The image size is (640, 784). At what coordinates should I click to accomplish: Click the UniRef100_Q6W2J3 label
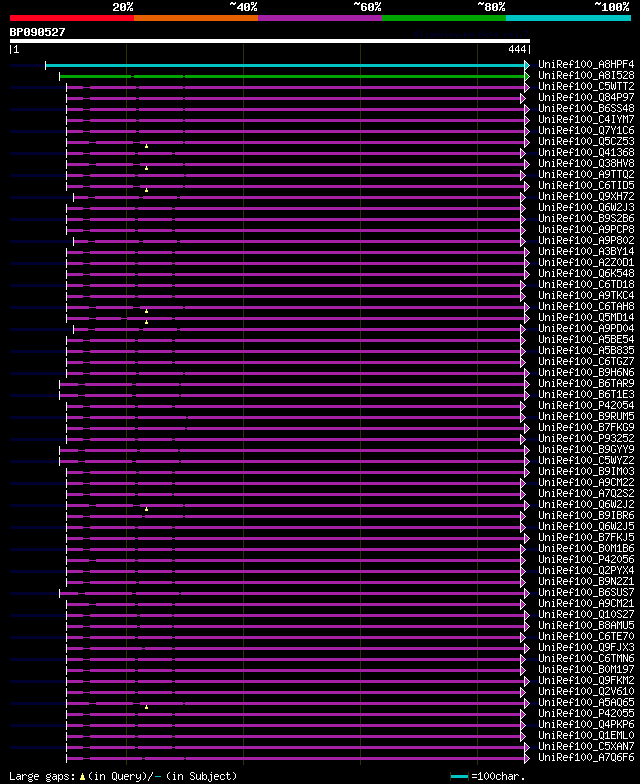pos(586,208)
